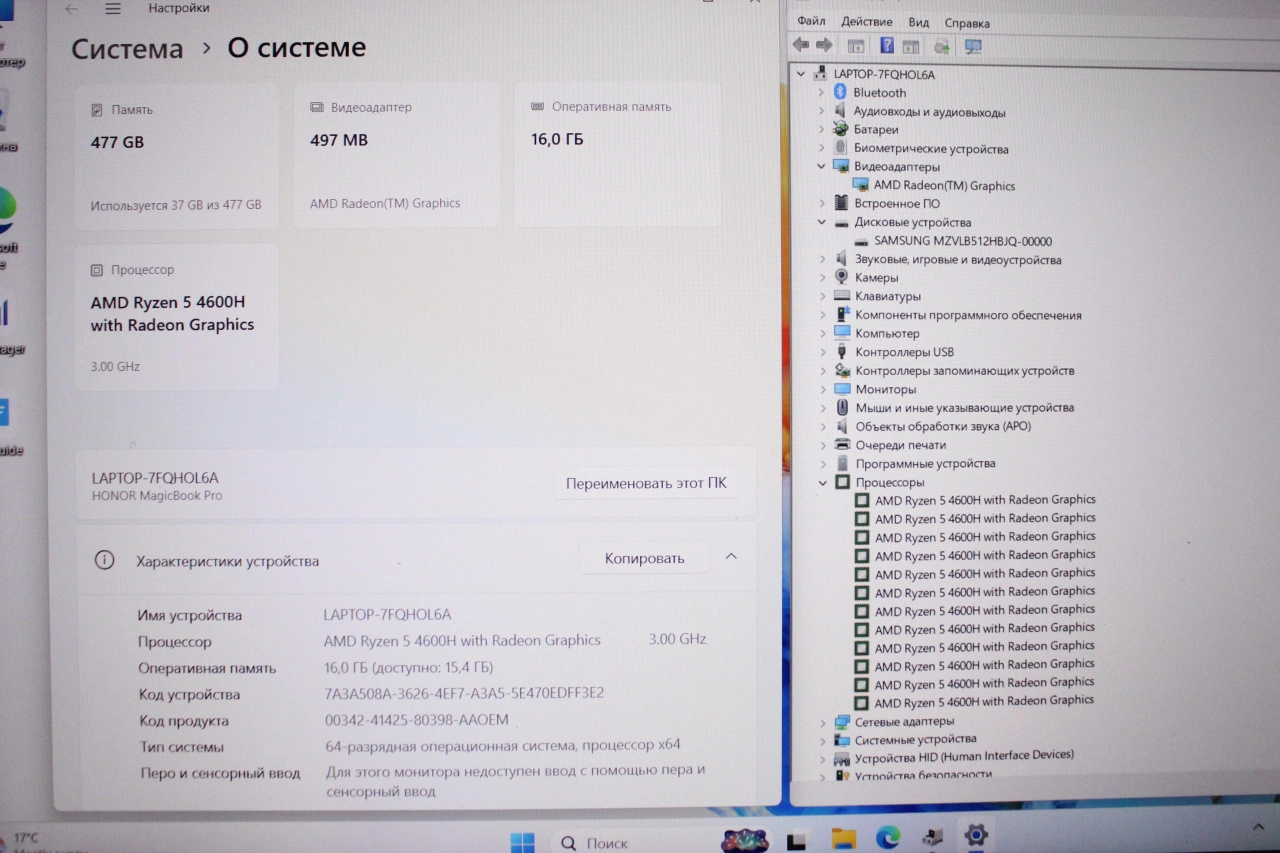Toggle the console tree toolbar icon
1280x853 pixels.
[x=856, y=46]
